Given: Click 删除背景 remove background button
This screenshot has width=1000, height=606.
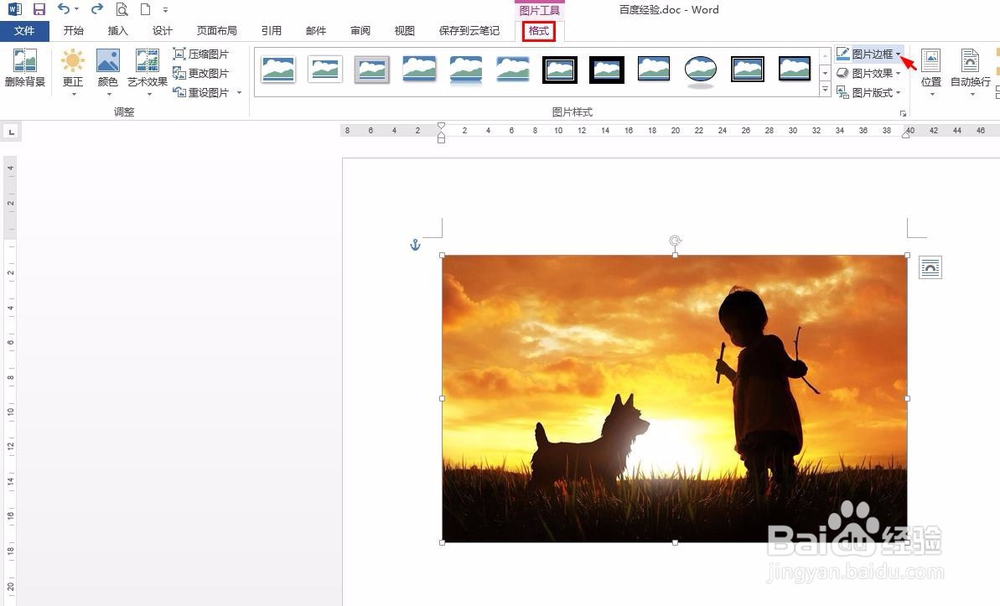Looking at the screenshot, I should pyautogui.click(x=25, y=68).
